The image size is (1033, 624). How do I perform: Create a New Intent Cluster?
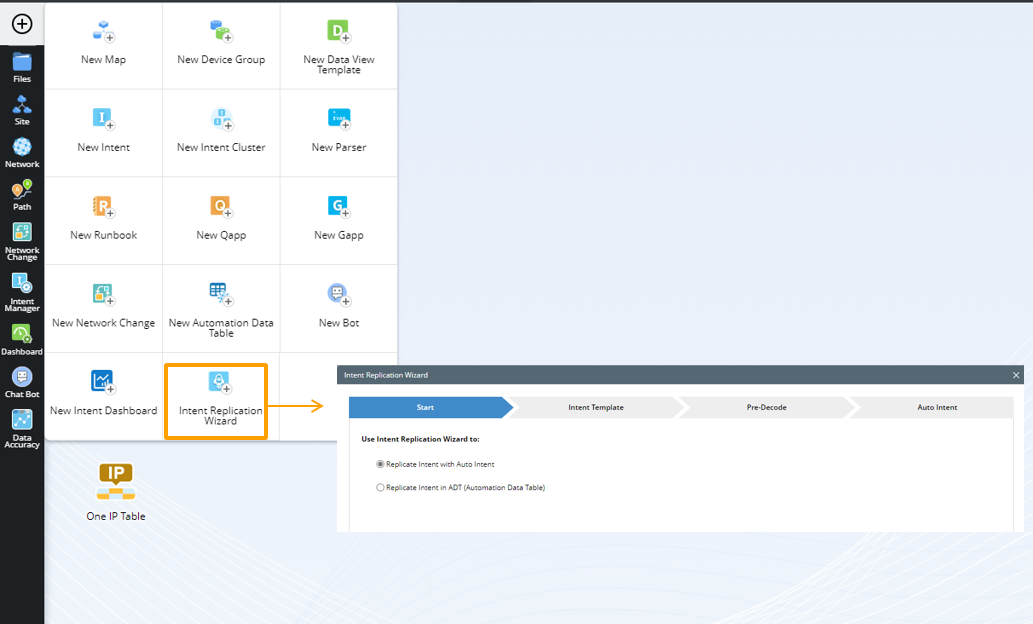click(x=221, y=132)
